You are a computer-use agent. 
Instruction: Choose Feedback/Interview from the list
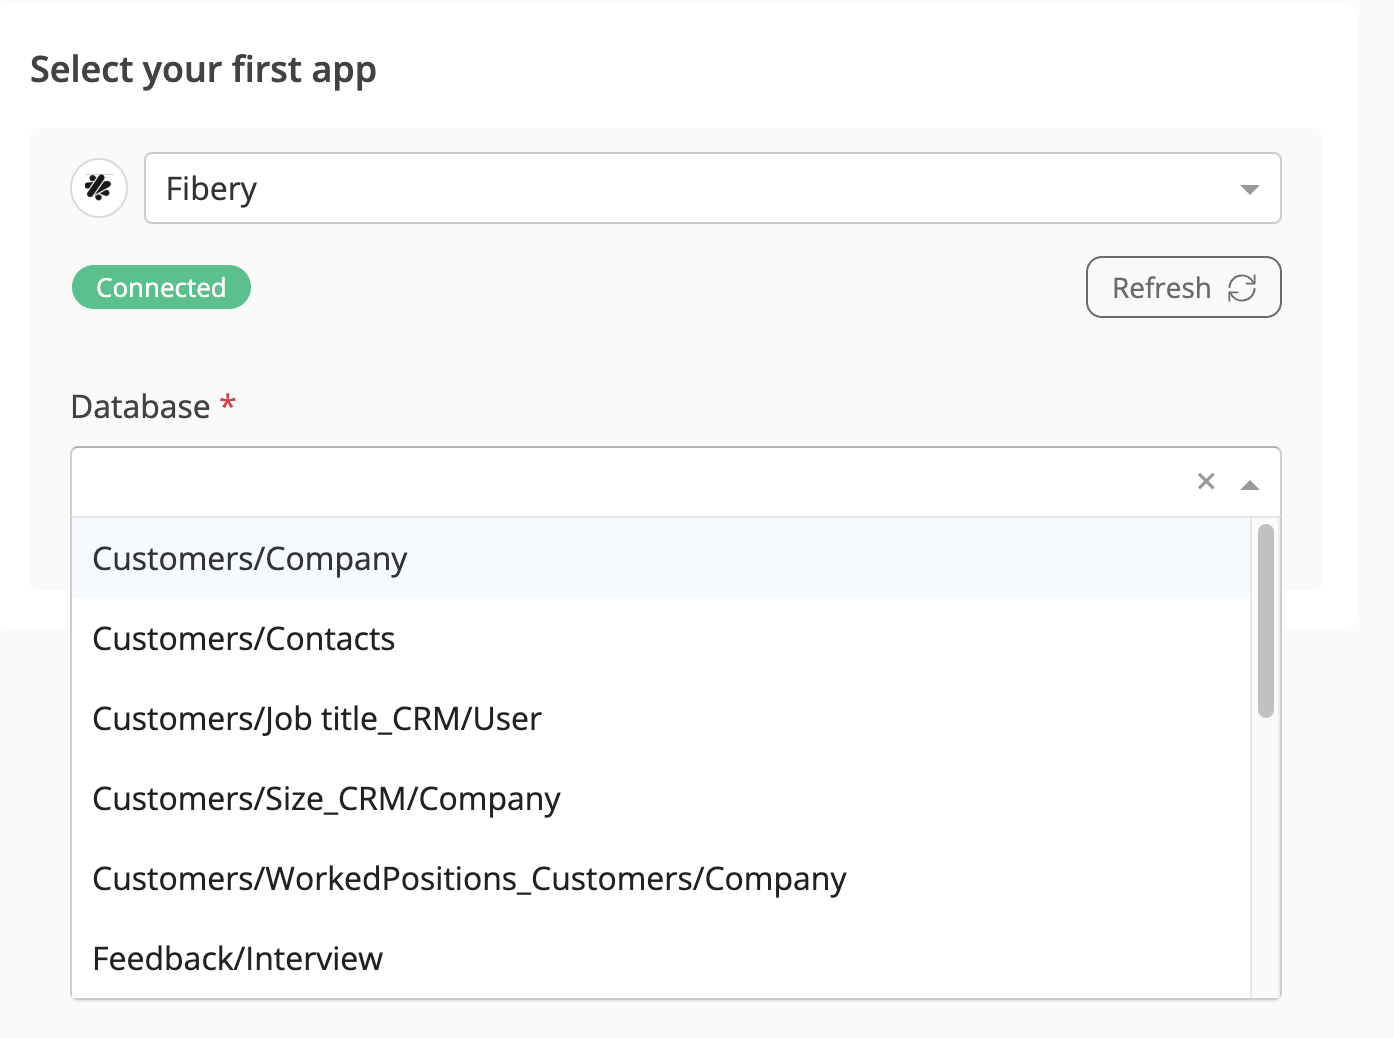click(x=661, y=958)
